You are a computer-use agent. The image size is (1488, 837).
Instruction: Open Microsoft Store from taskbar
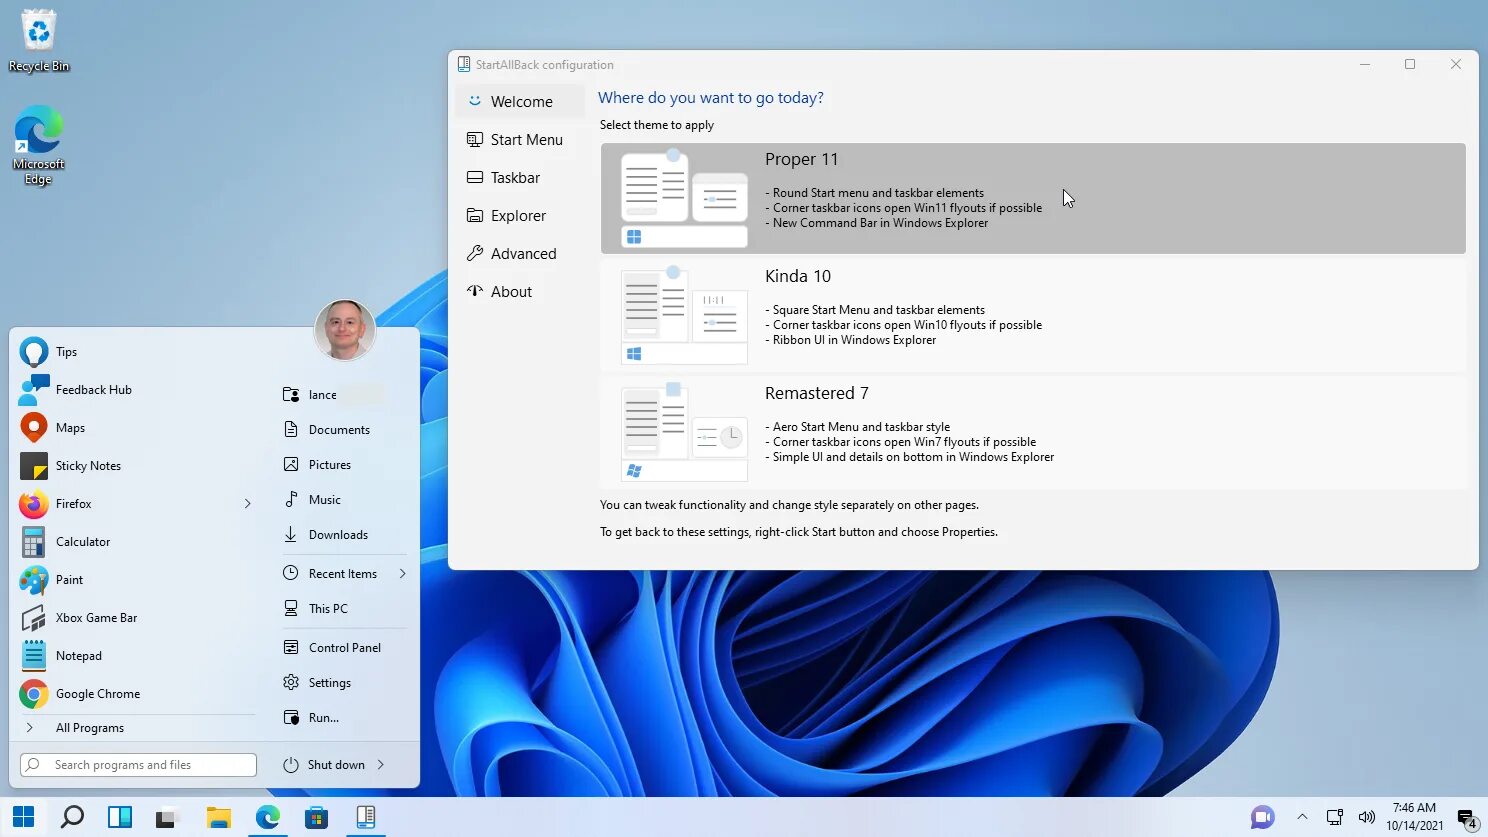[x=316, y=817]
